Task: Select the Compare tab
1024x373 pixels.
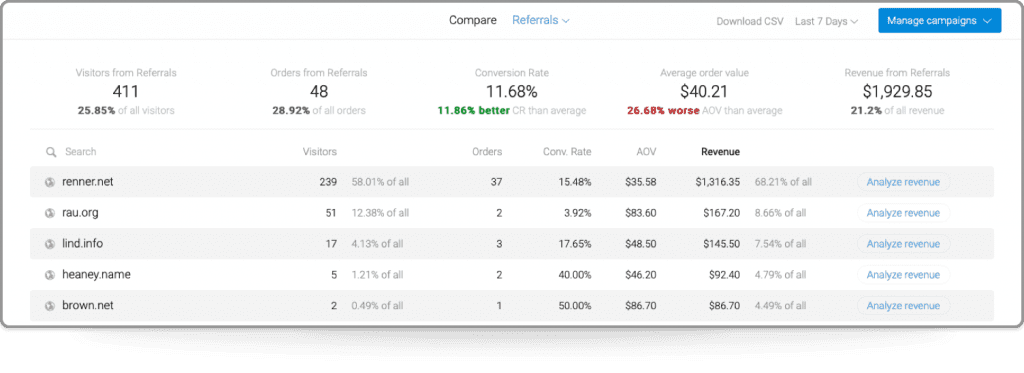Action: 473,20
